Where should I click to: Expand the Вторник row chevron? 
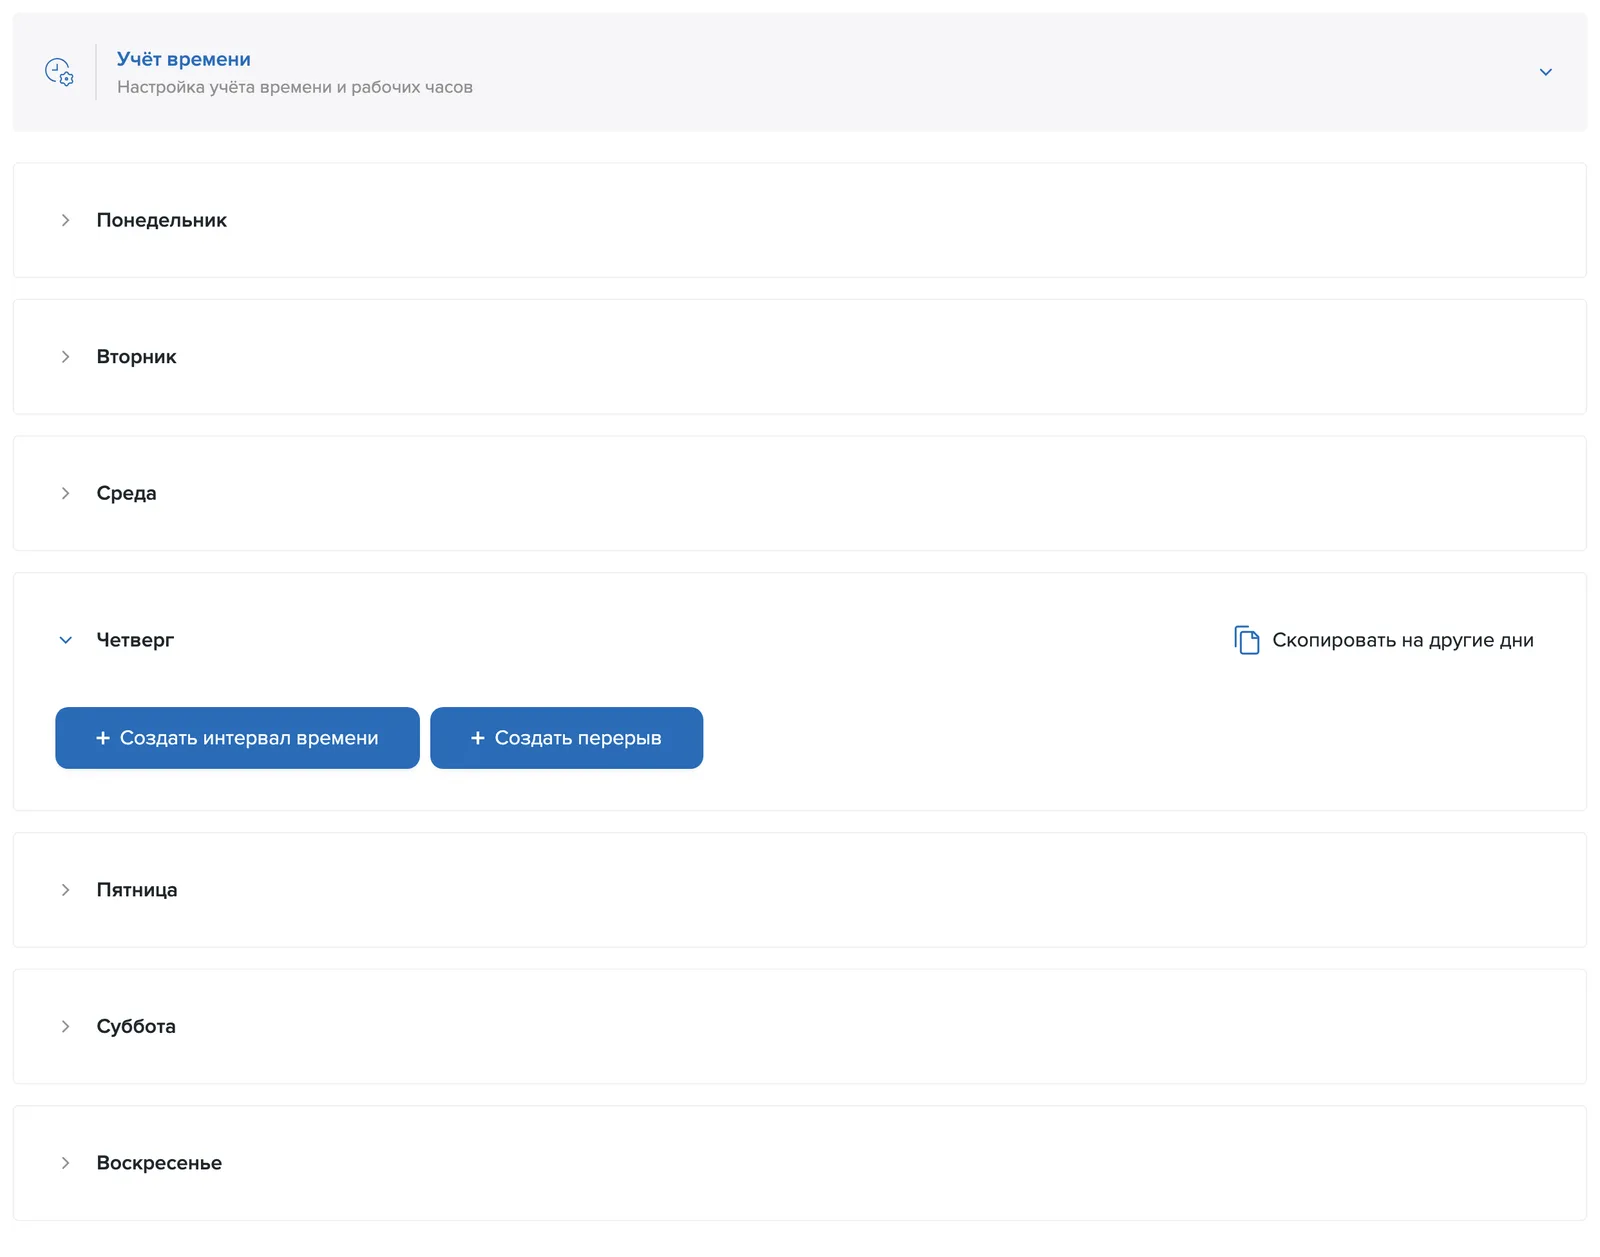65,357
